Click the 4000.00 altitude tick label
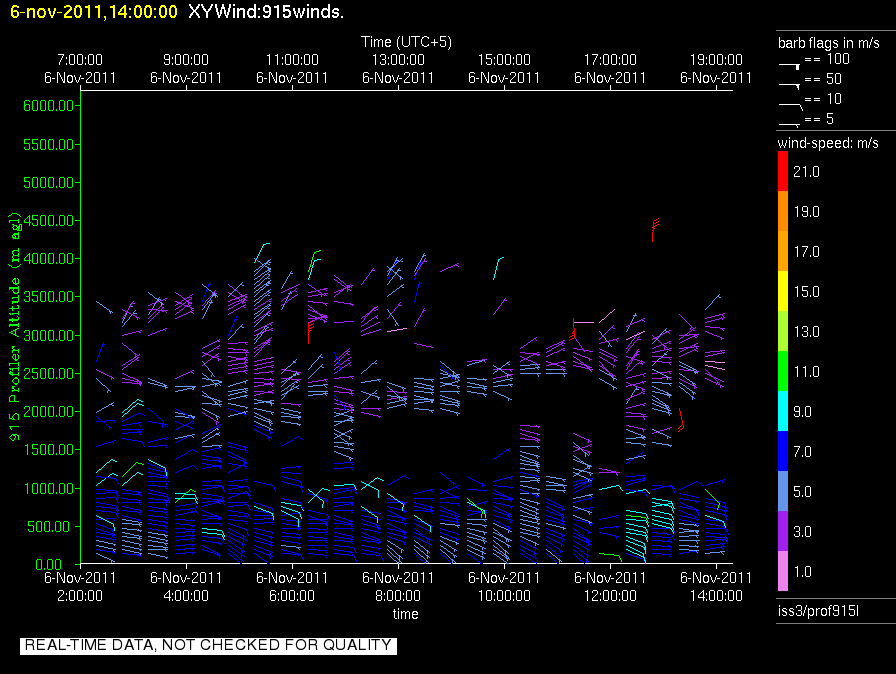The width and height of the screenshot is (896, 674). tap(49, 259)
